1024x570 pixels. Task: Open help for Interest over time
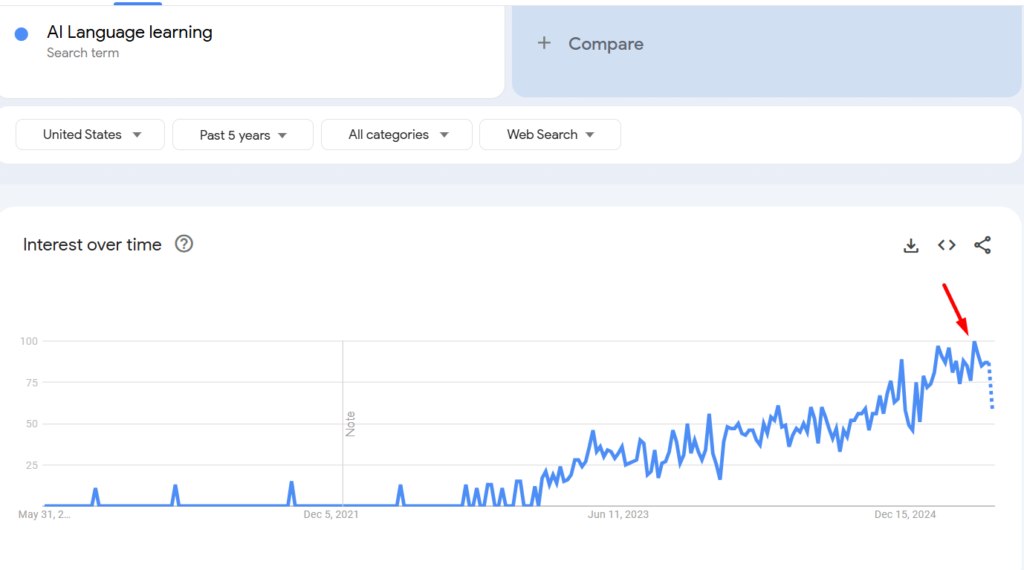pyautogui.click(x=184, y=244)
